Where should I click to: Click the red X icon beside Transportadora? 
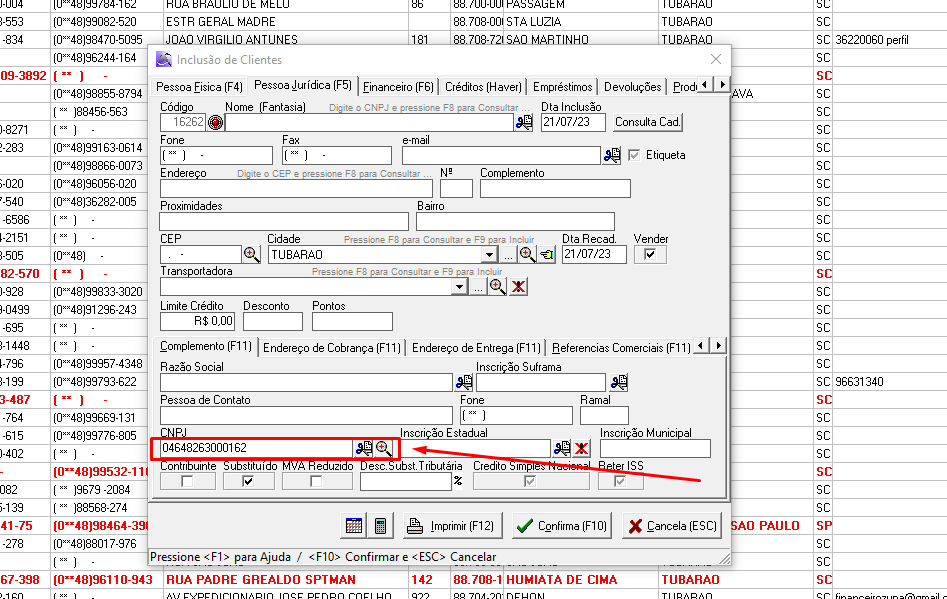click(x=518, y=287)
